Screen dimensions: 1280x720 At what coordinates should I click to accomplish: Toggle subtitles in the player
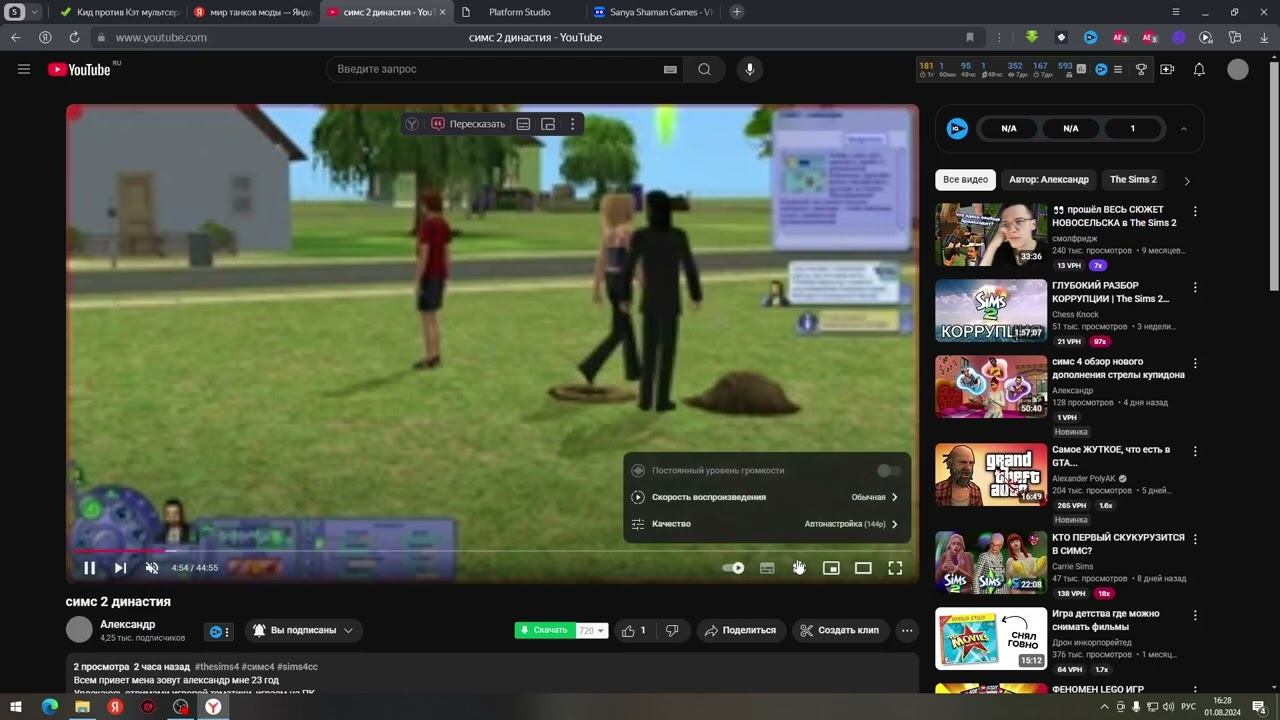767,568
